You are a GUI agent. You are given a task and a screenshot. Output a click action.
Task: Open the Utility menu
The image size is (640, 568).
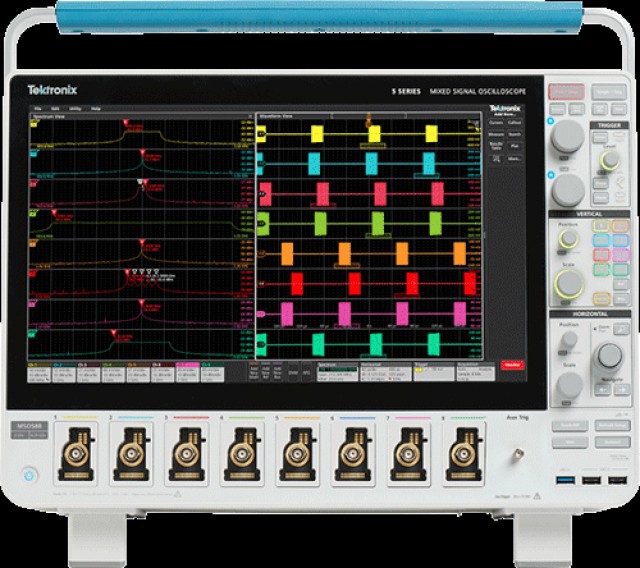point(75,107)
